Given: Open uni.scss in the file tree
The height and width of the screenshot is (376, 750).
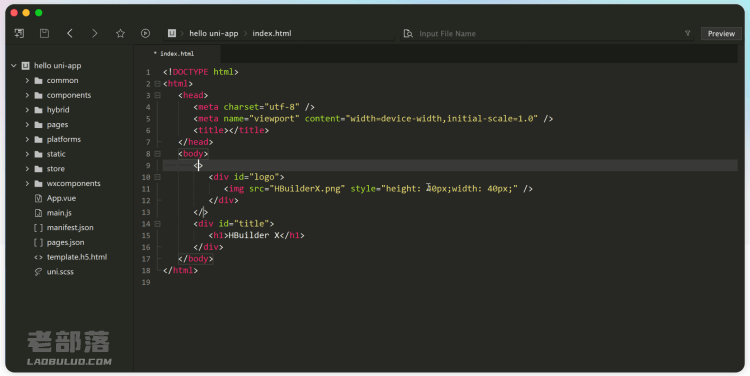Looking at the screenshot, I should [60, 272].
